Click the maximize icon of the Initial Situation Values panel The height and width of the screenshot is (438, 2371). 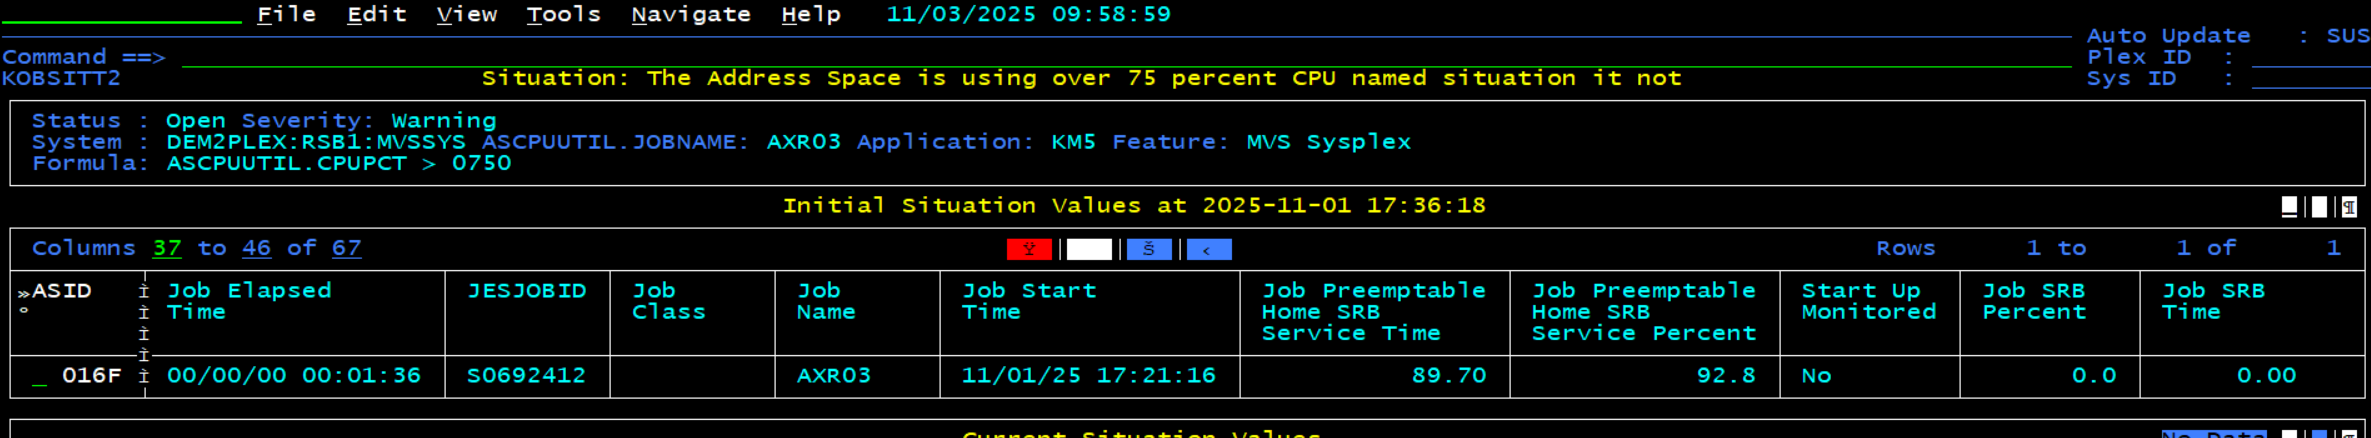click(2319, 207)
